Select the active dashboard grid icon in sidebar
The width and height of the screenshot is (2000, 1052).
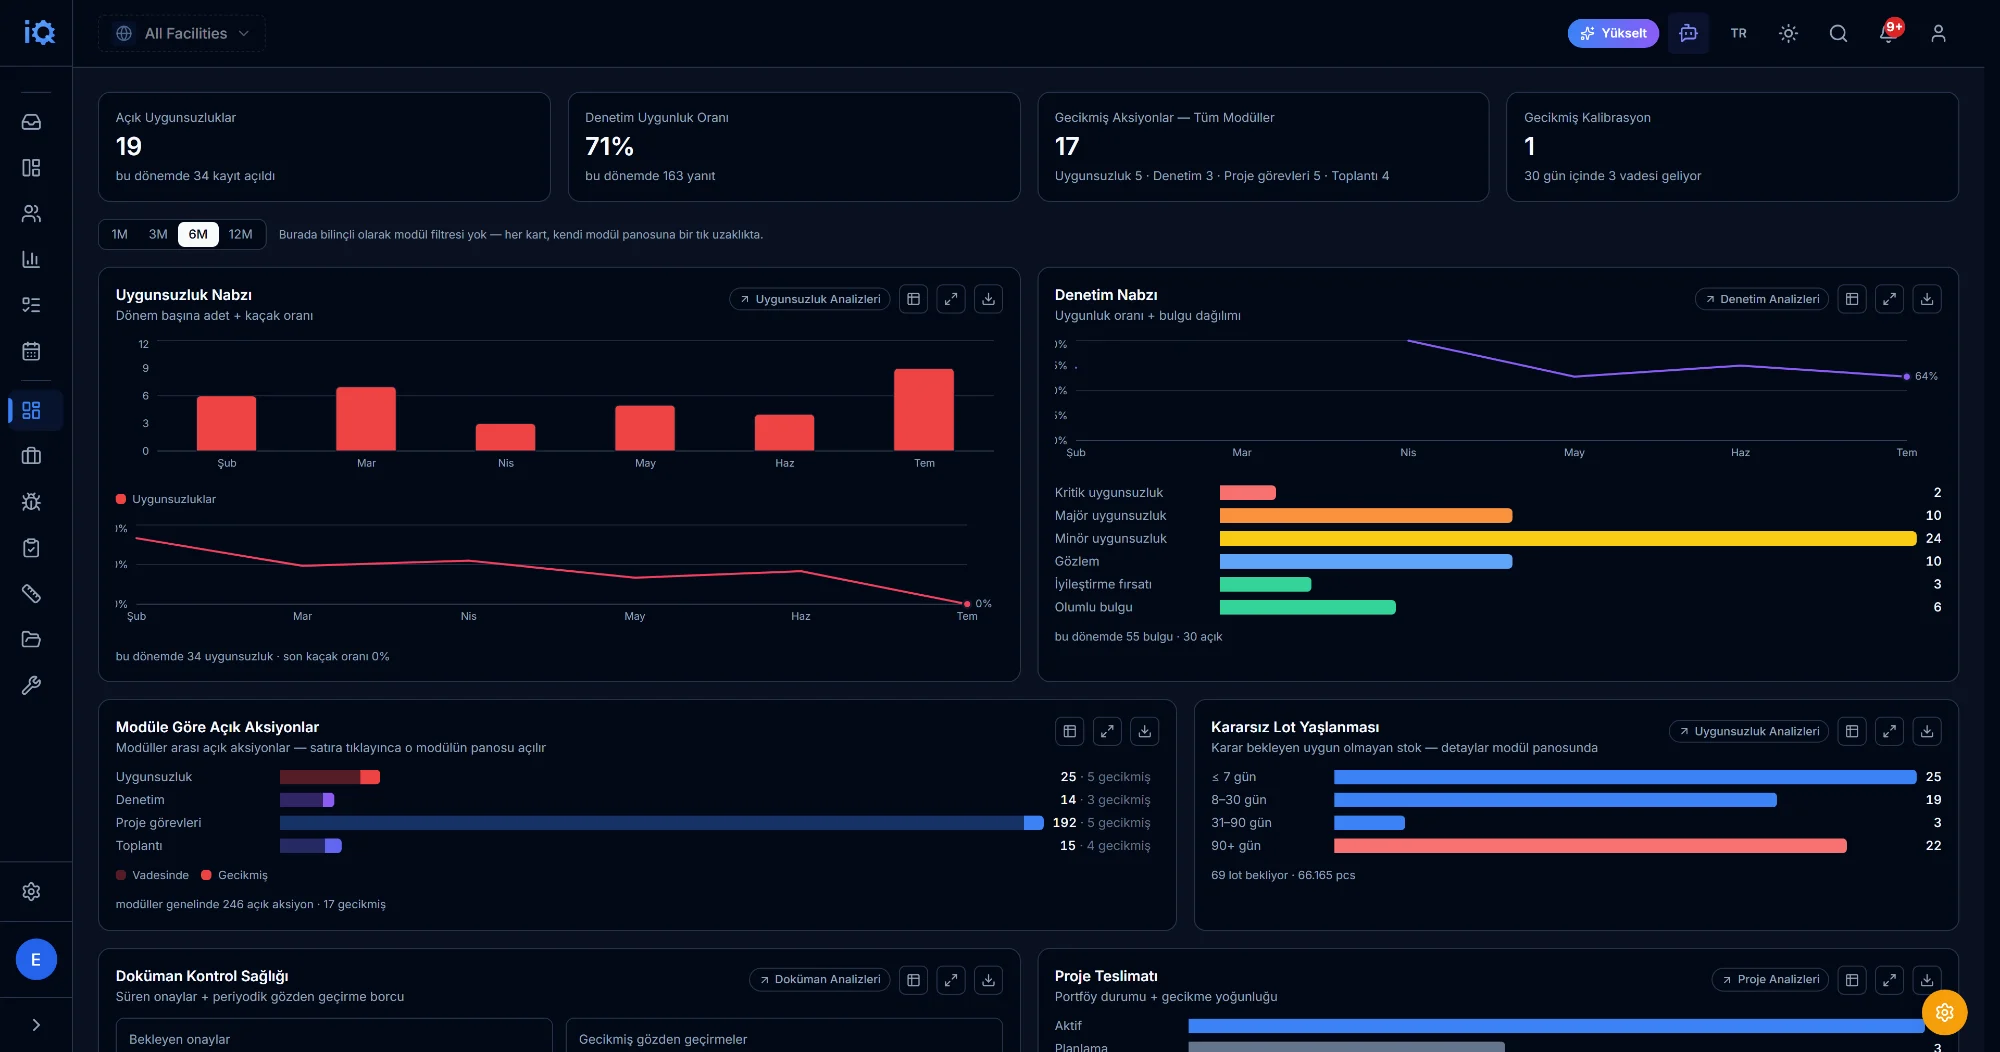coord(31,410)
